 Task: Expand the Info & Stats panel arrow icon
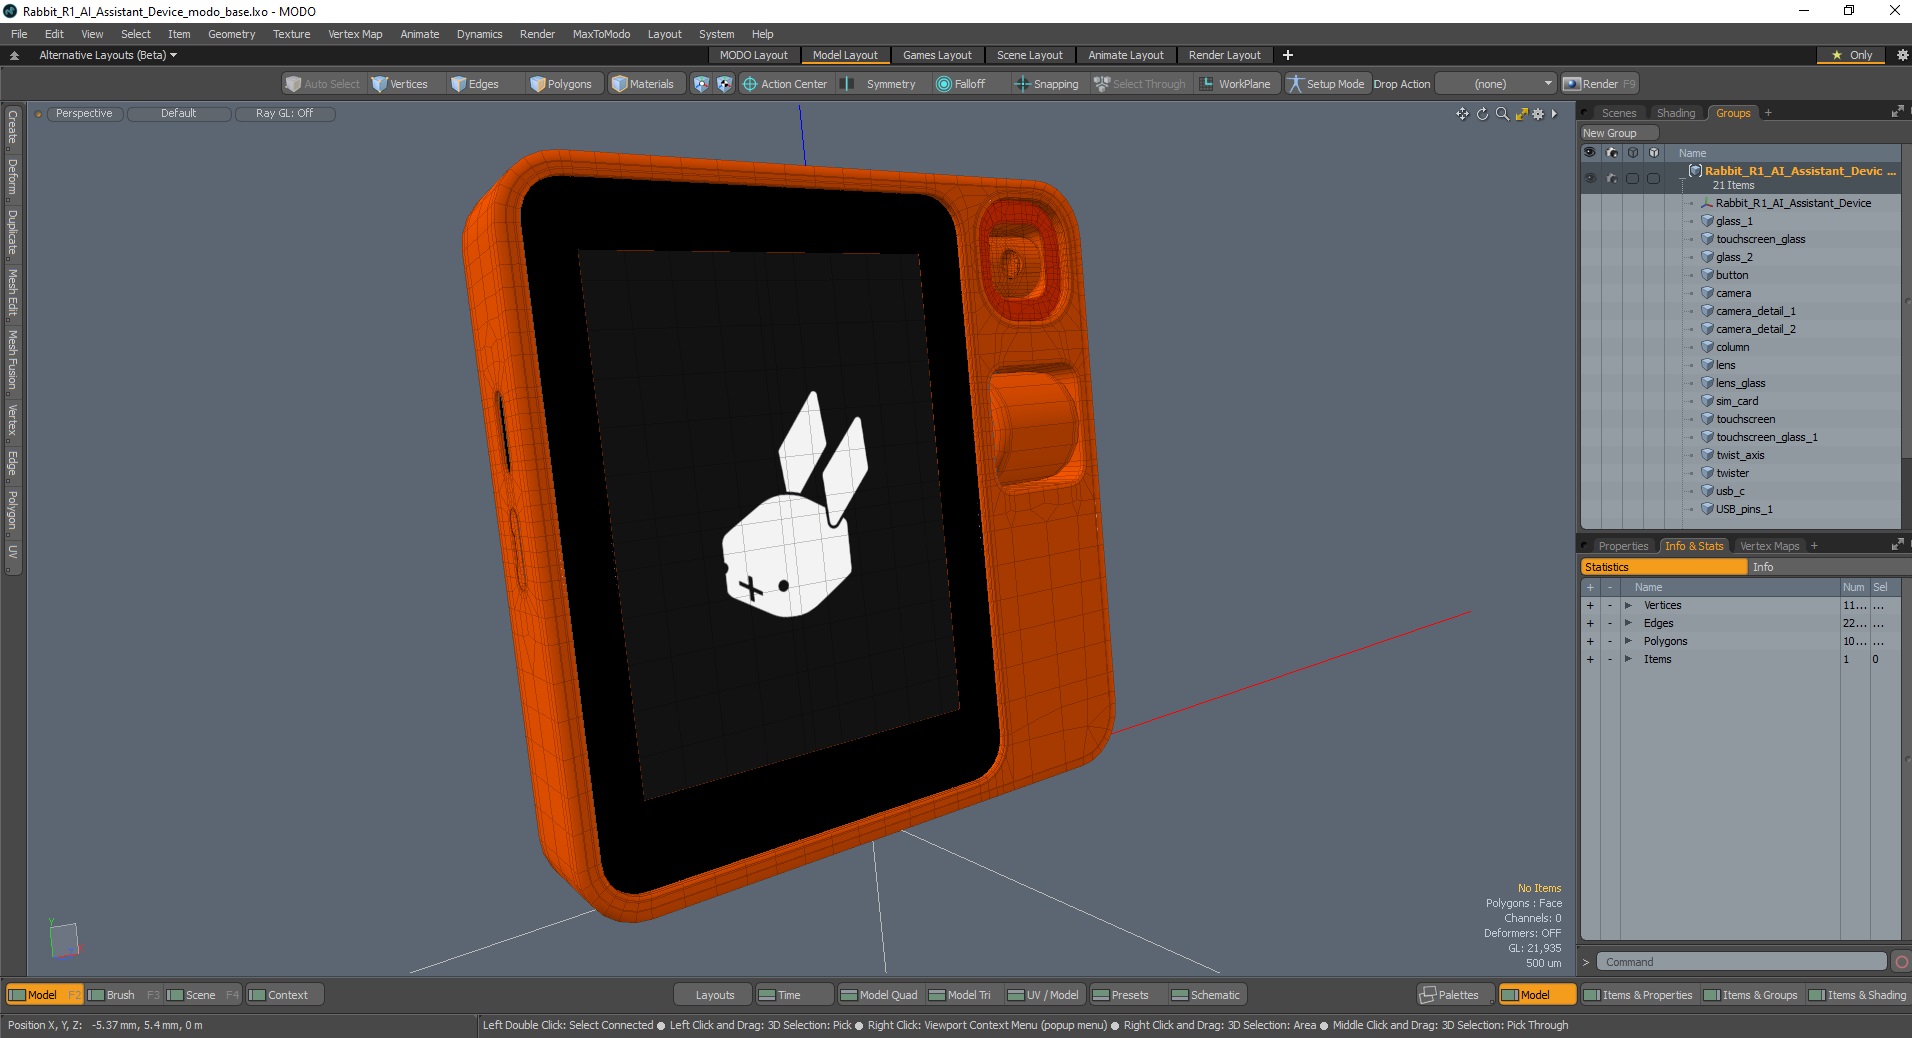1897,545
